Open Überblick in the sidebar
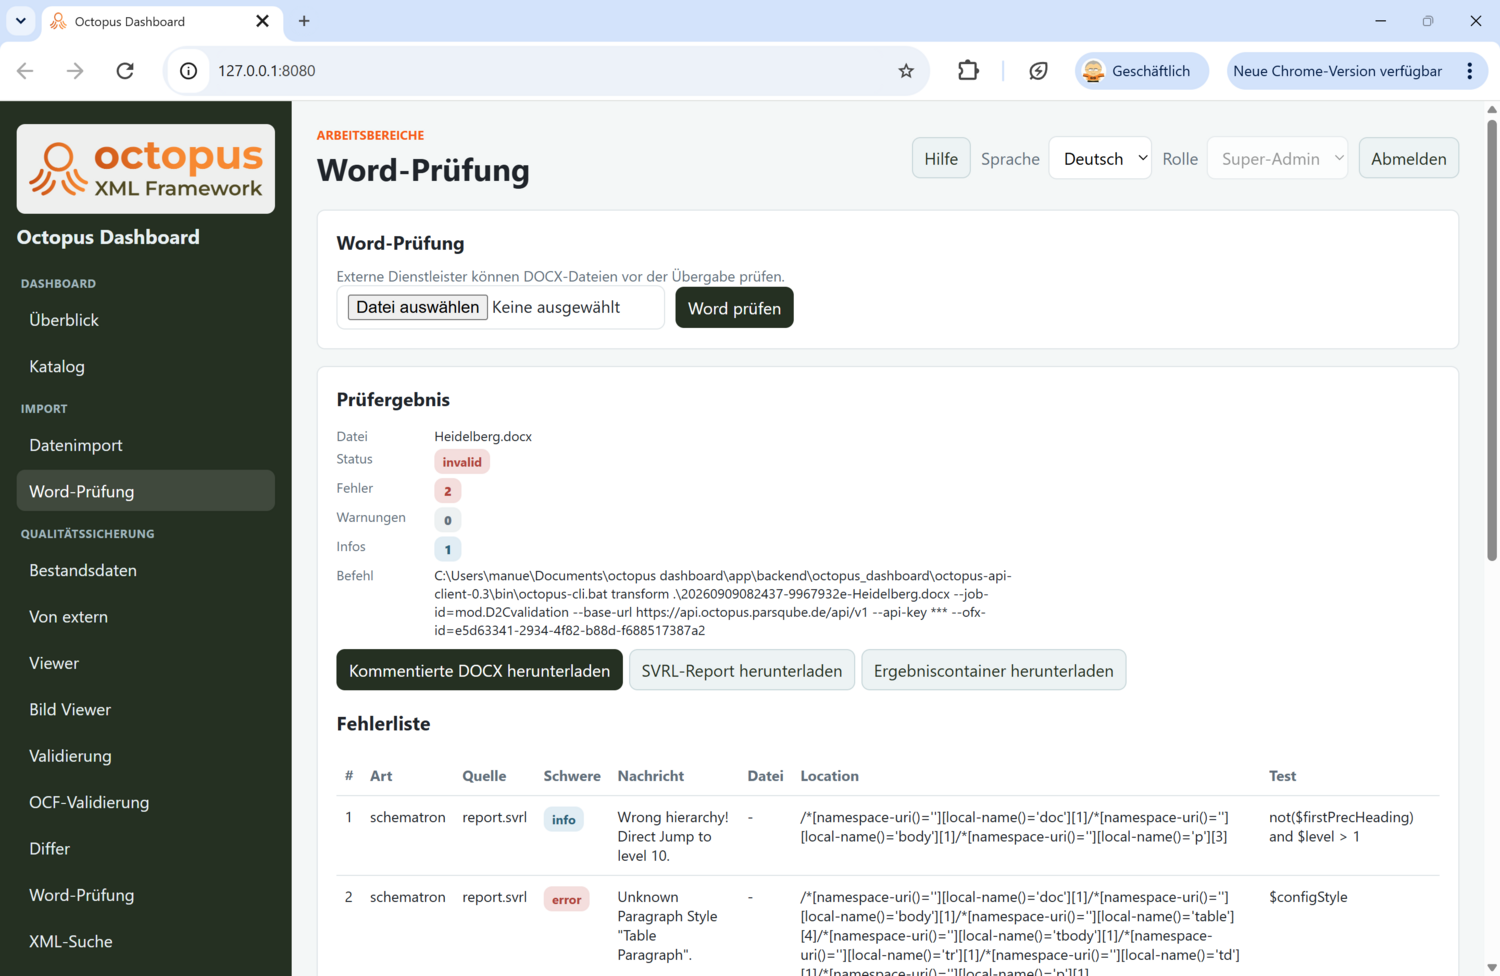Viewport: 1500px width, 976px height. pyautogui.click(x=146, y=320)
